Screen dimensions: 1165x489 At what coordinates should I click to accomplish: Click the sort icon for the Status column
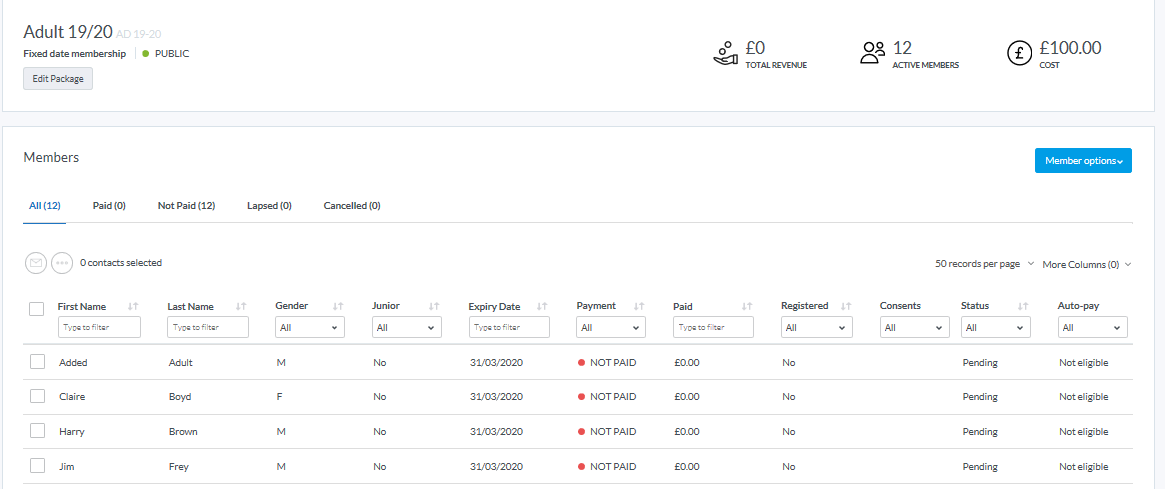[1022, 306]
